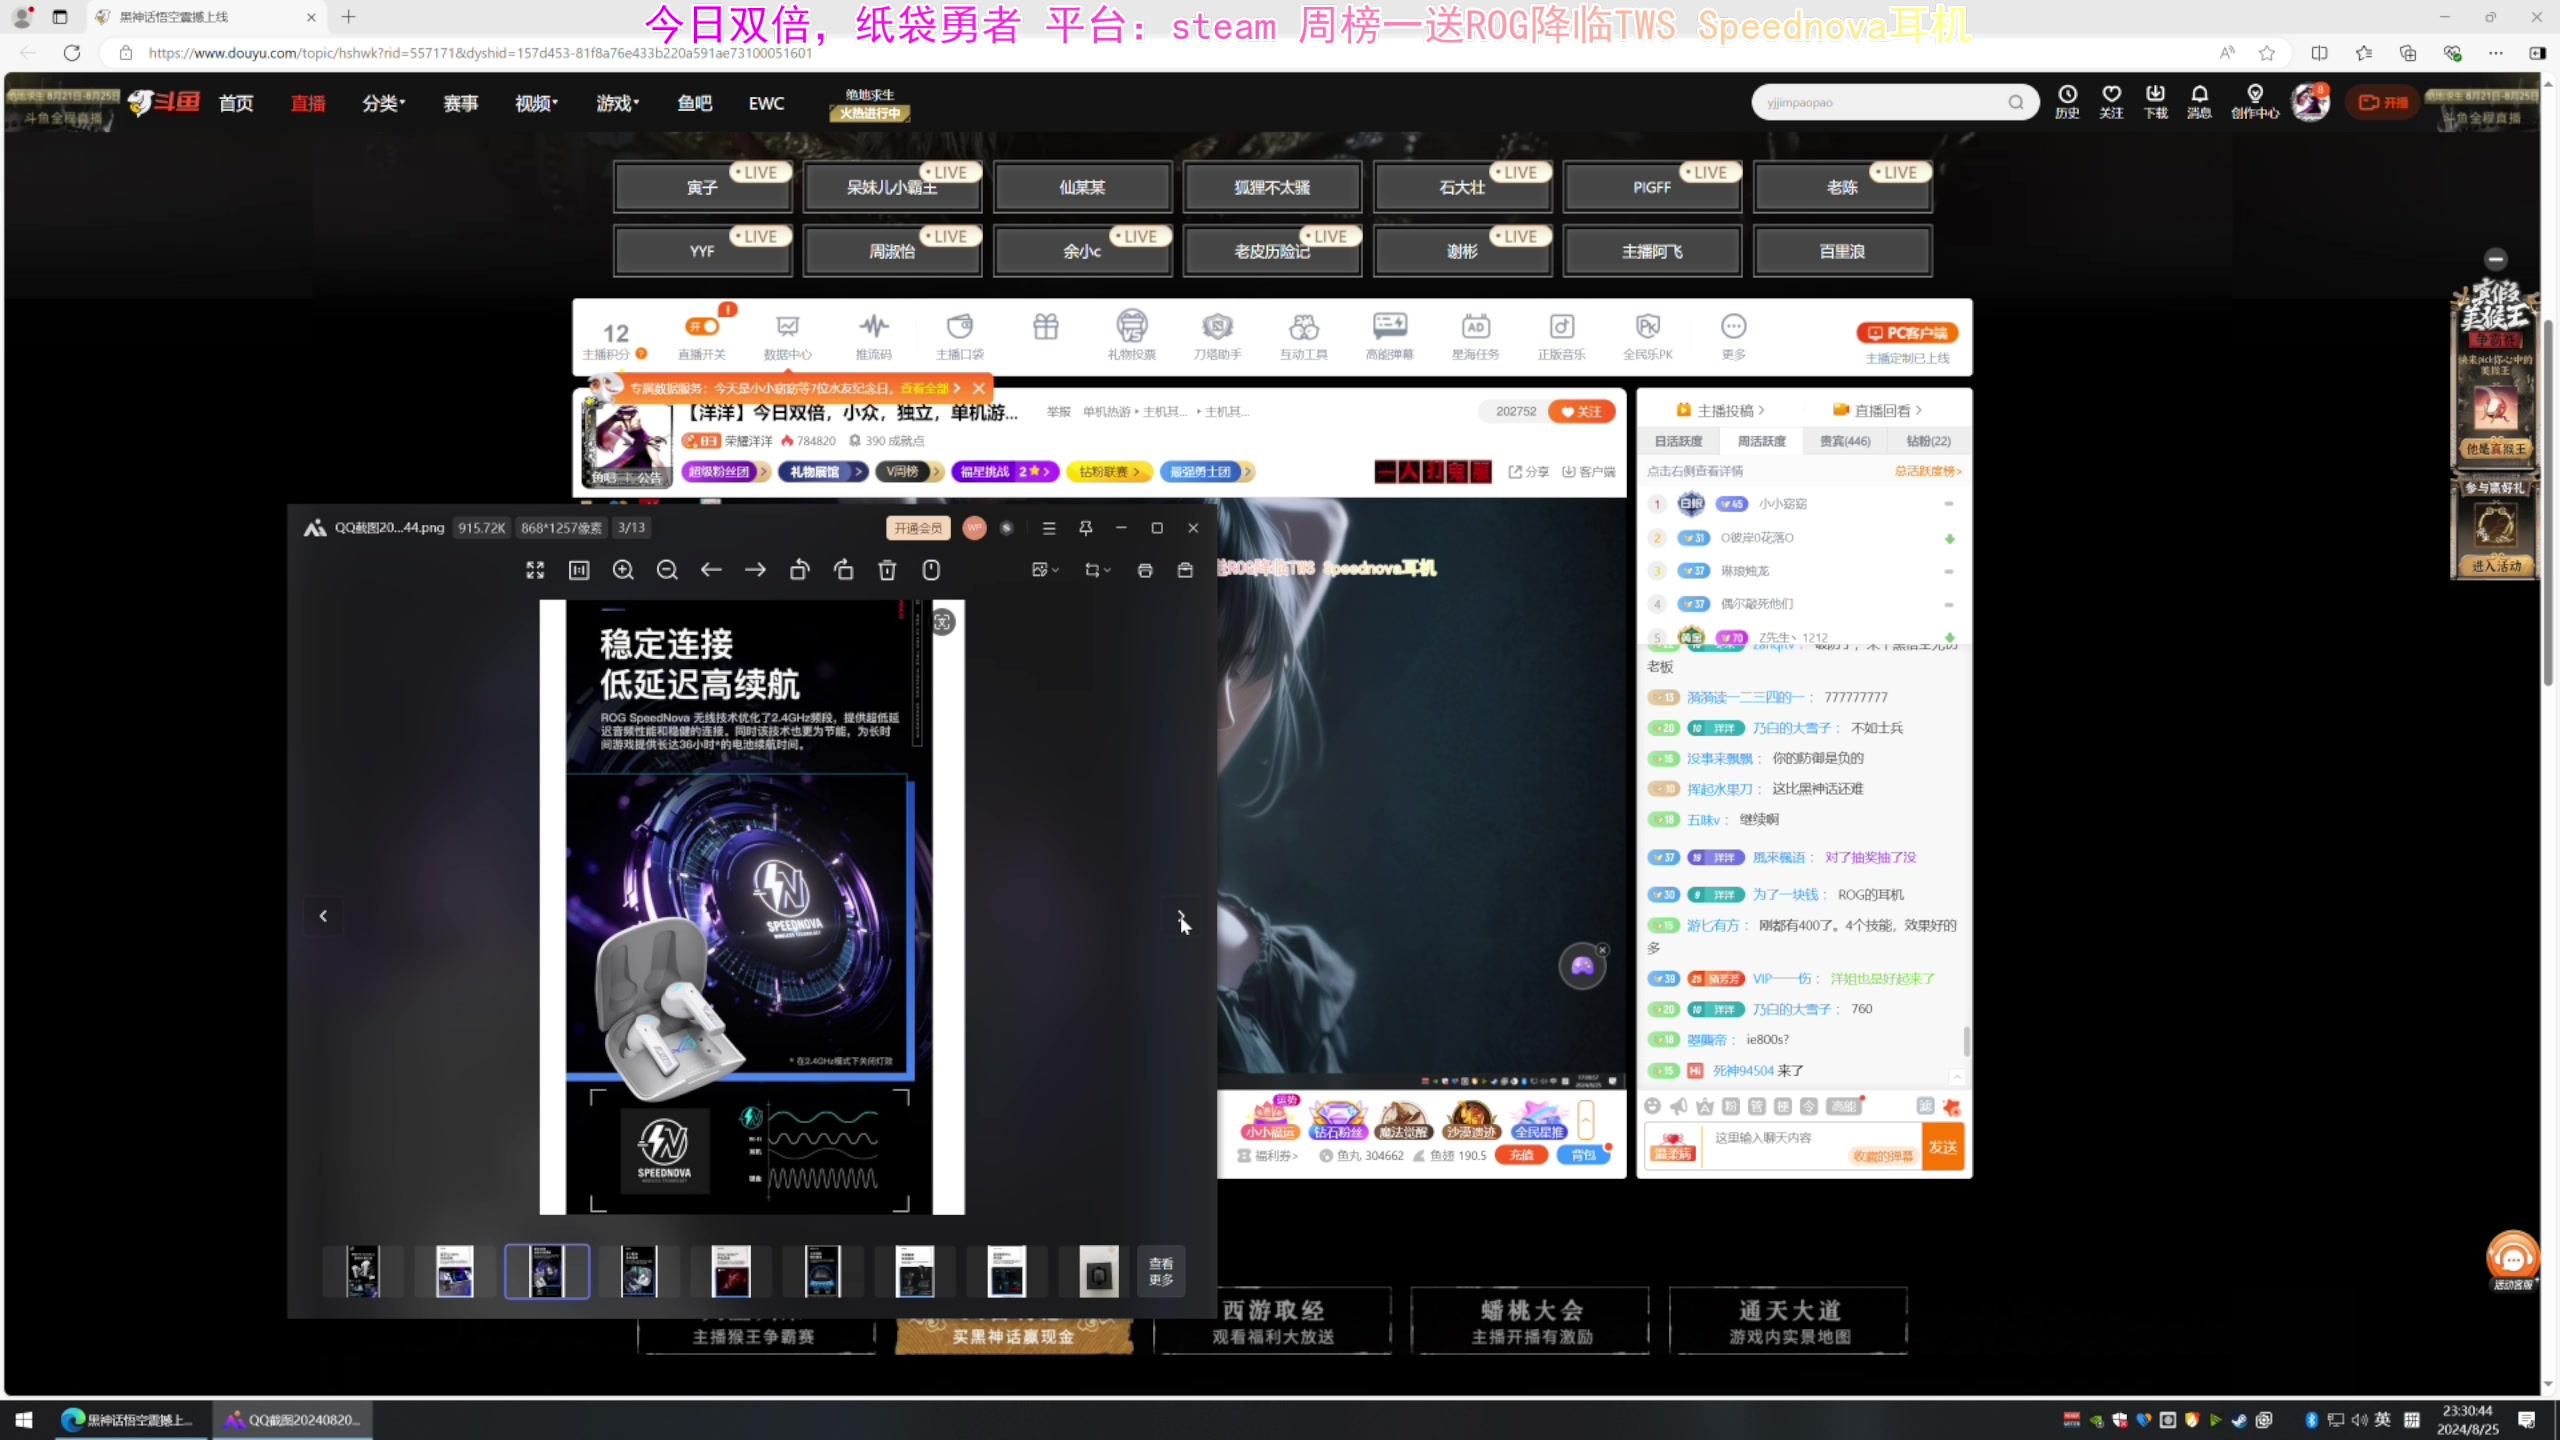Screen dimensions: 2560x1440
Task: Click the Edge browser taskbar item
Action: click(x=129, y=1420)
